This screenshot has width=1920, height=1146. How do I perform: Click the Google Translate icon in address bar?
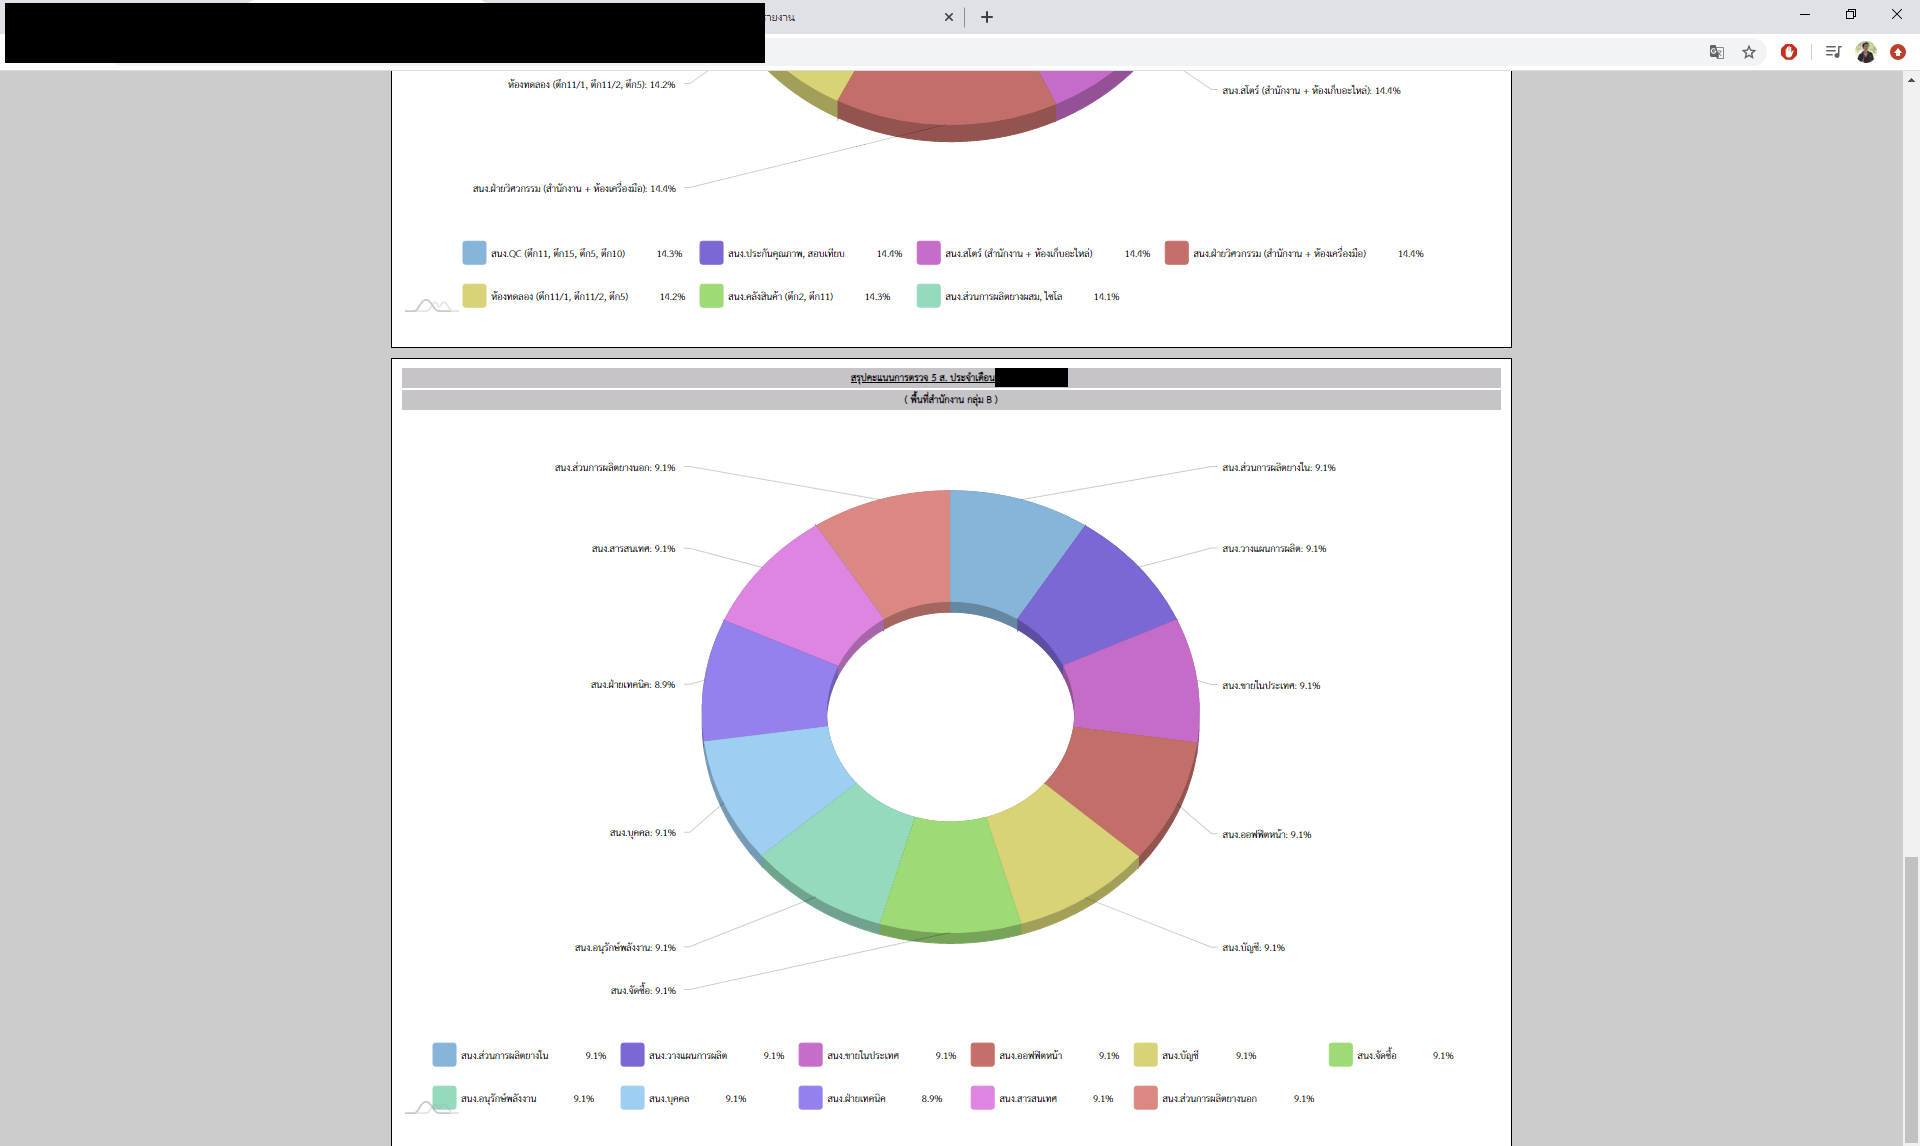click(1716, 52)
